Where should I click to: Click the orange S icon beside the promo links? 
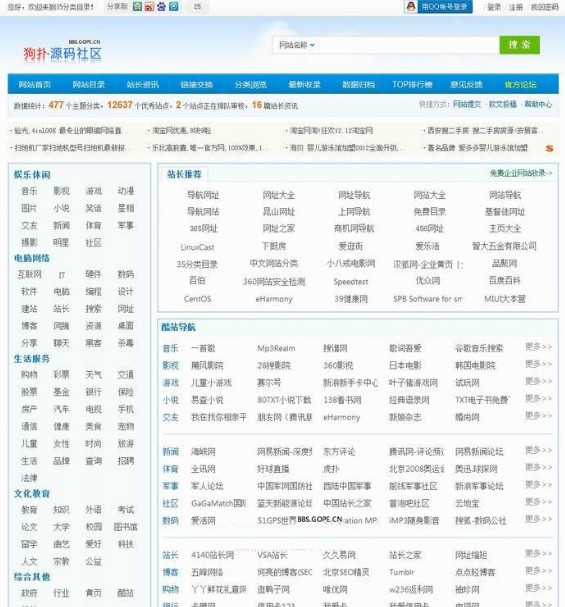point(549,148)
